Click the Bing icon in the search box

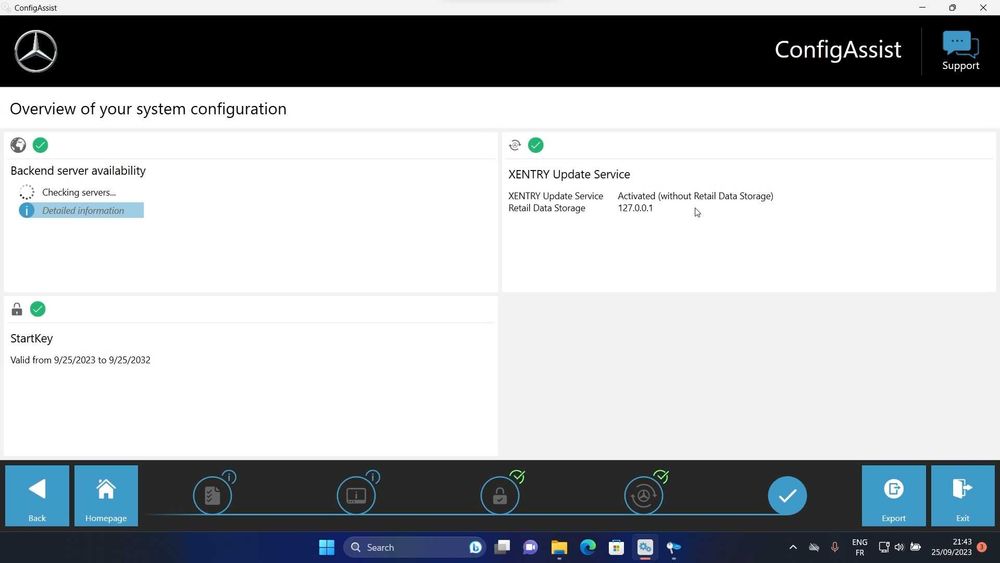pyautogui.click(x=475, y=547)
